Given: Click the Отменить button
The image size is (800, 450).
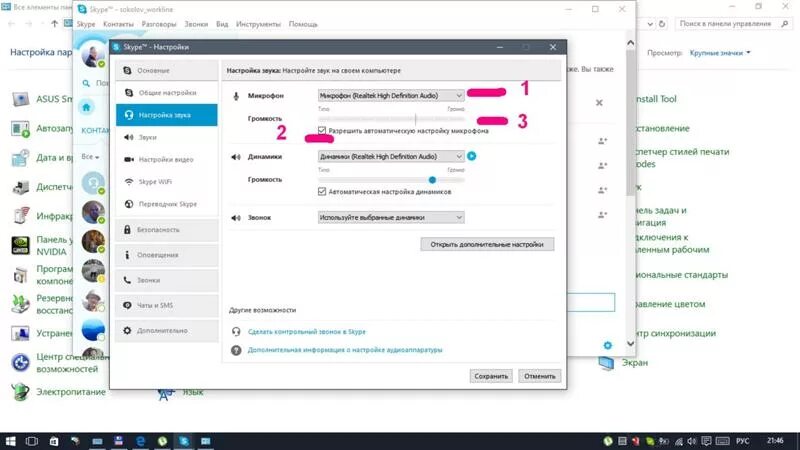Looking at the screenshot, I should point(539,376).
